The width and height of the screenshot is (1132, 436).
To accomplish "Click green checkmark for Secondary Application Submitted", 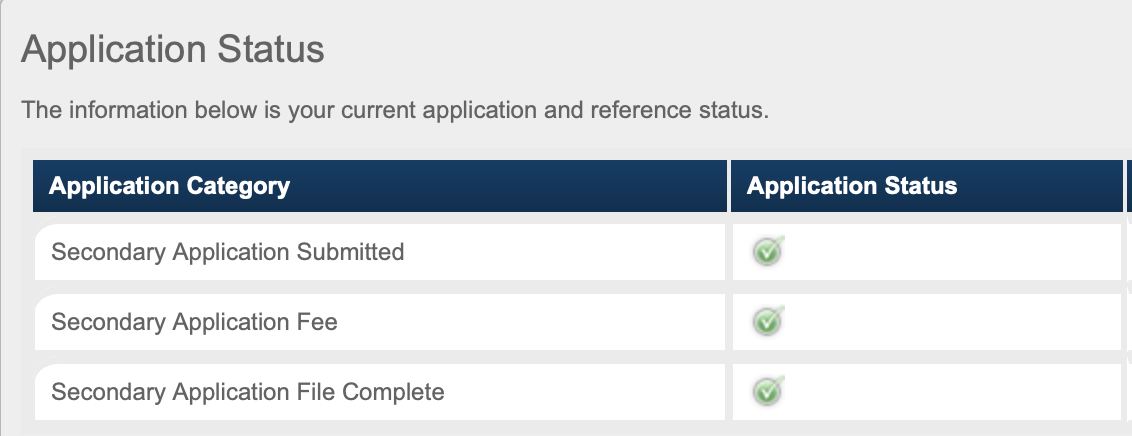I will [x=768, y=250].
